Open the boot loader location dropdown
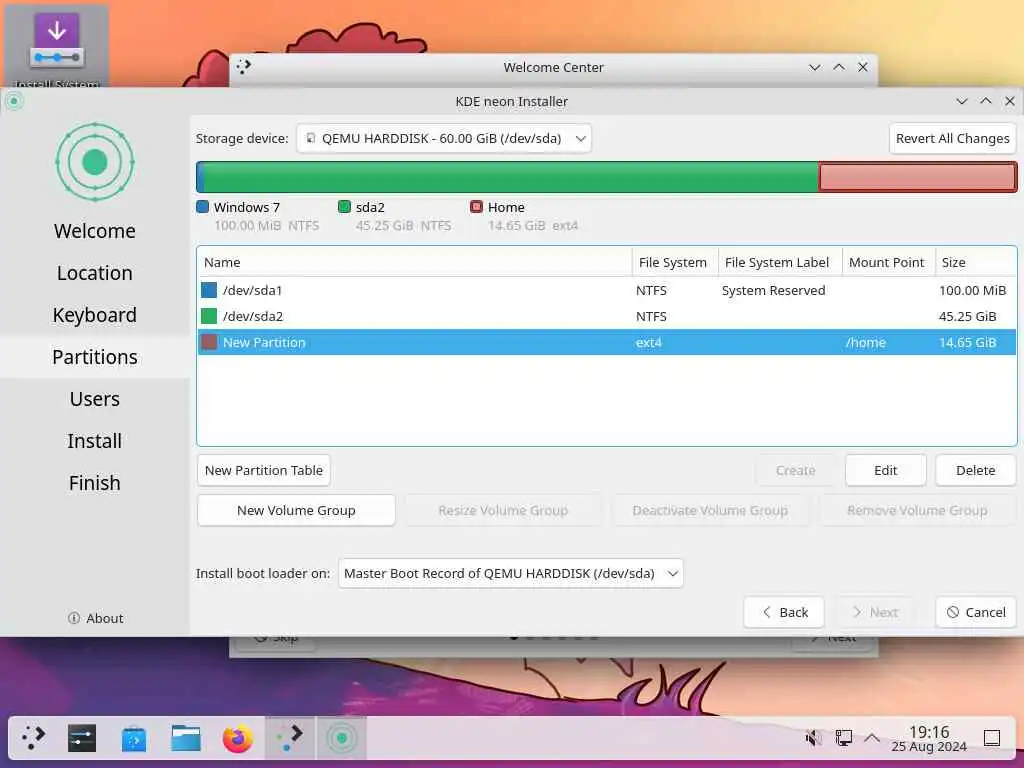 [x=511, y=573]
